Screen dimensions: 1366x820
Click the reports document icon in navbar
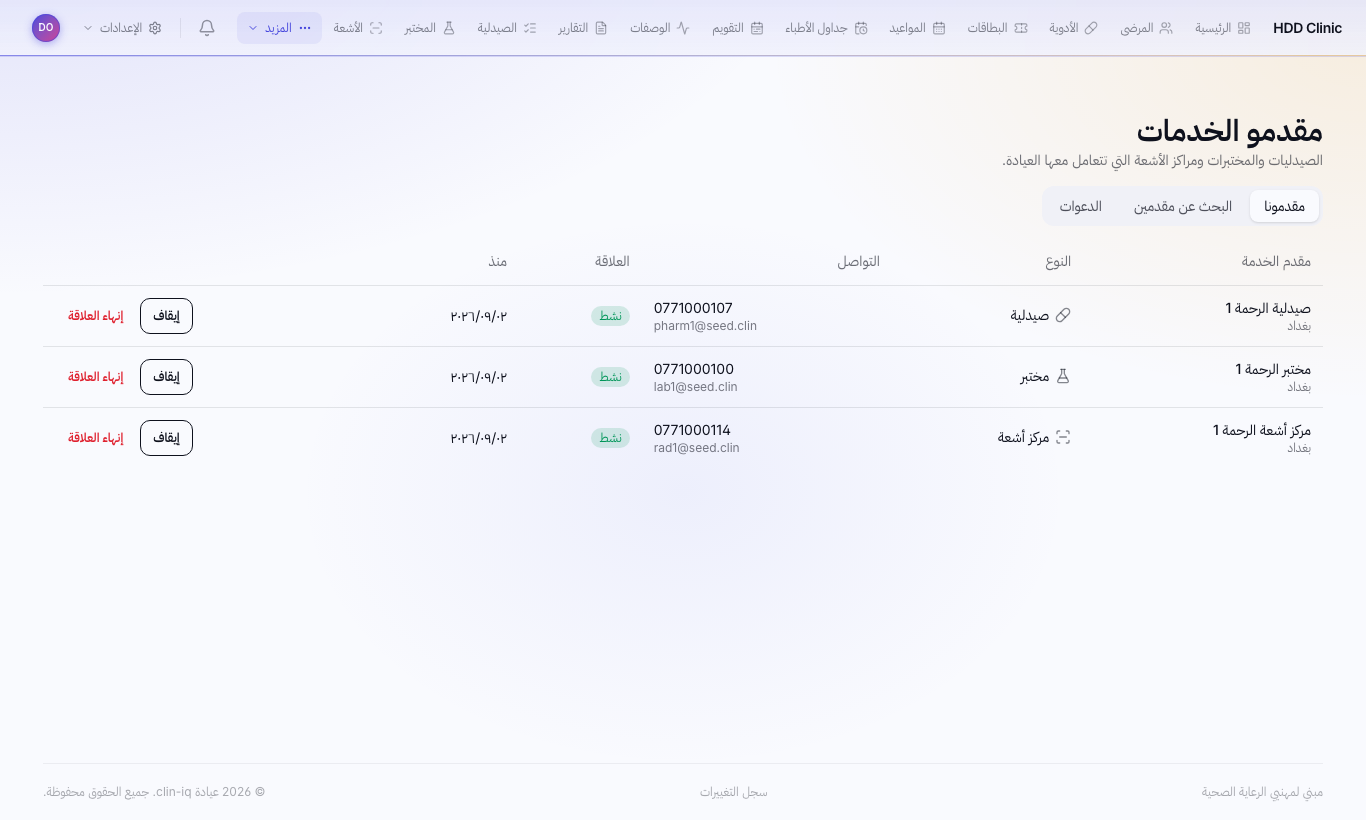[x=601, y=28]
